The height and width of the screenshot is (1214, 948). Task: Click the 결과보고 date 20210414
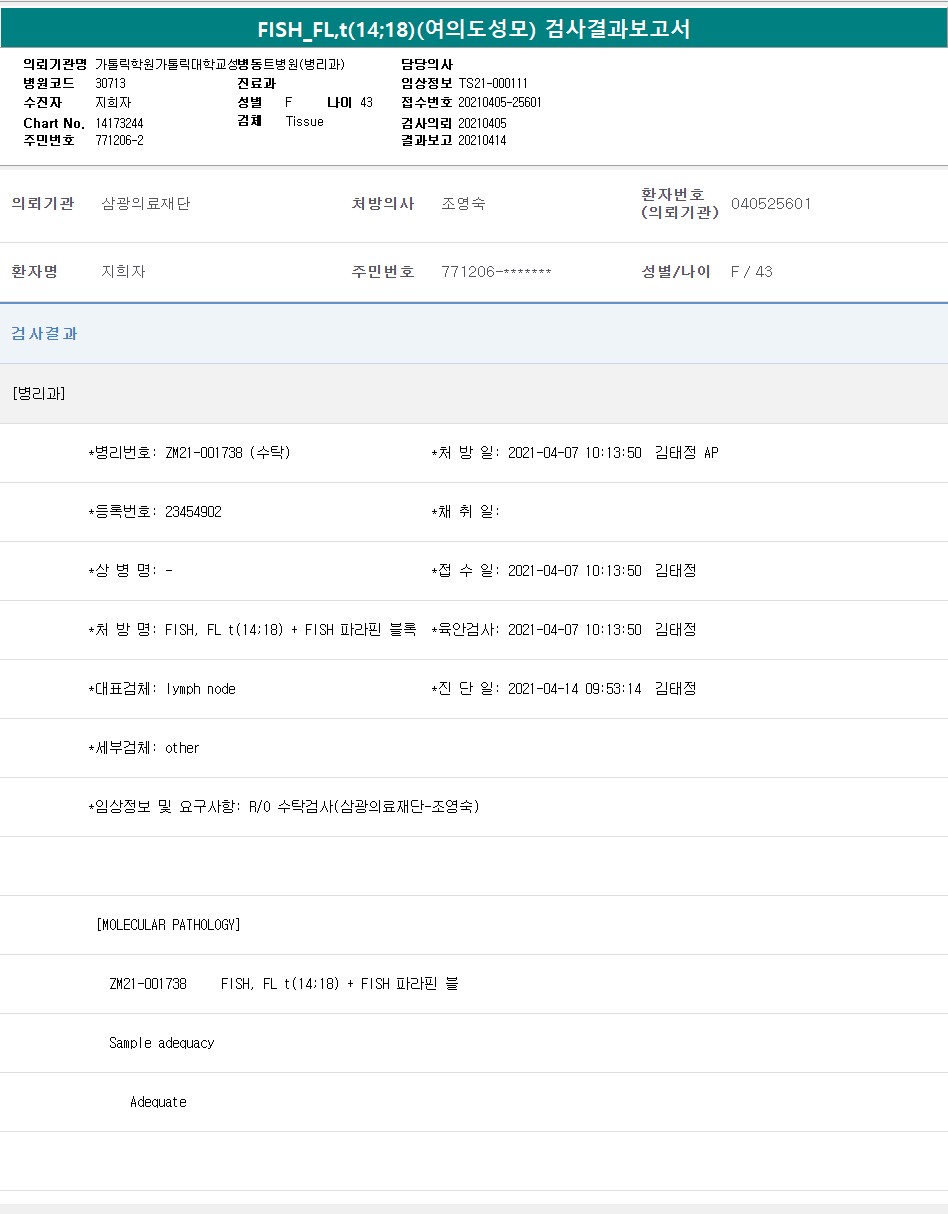(482, 141)
